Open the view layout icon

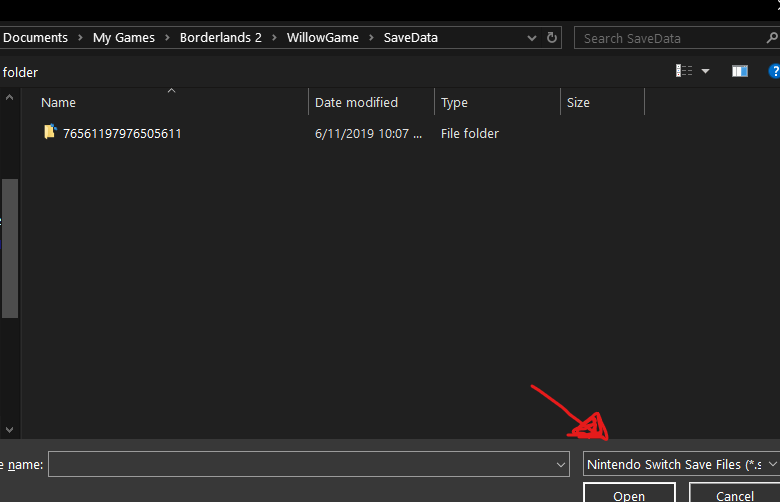coord(684,71)
